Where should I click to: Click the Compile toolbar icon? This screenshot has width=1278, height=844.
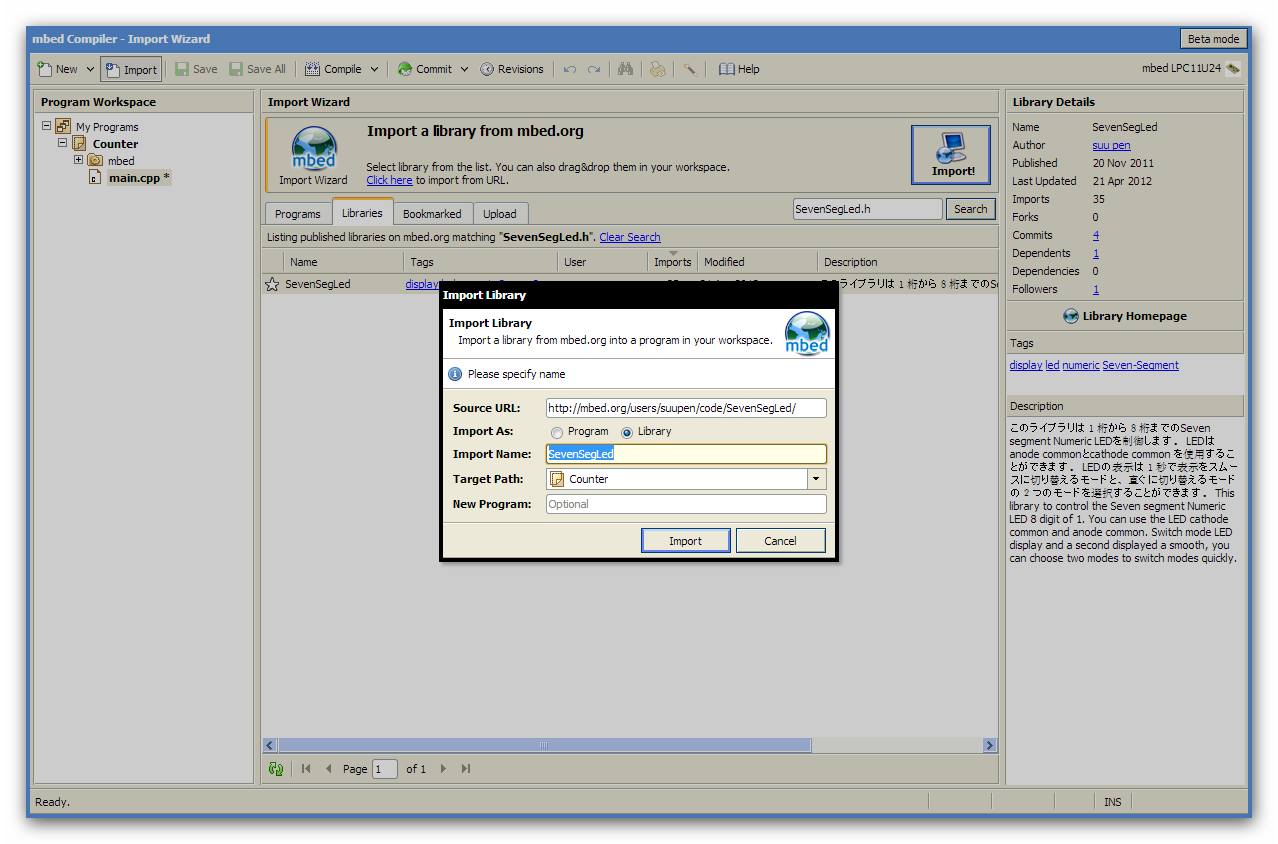[x=313, y=69]
